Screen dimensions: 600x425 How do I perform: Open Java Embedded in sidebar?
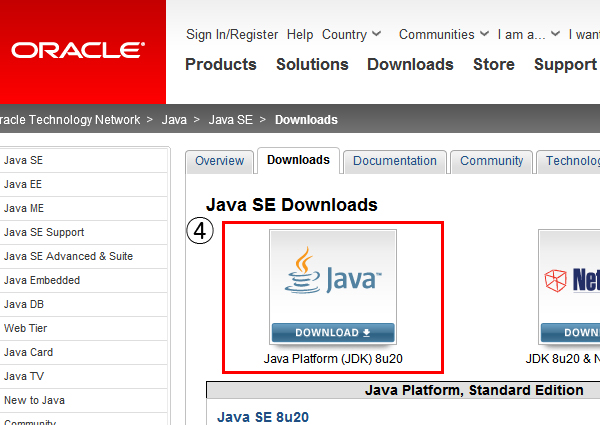[83, 280]
